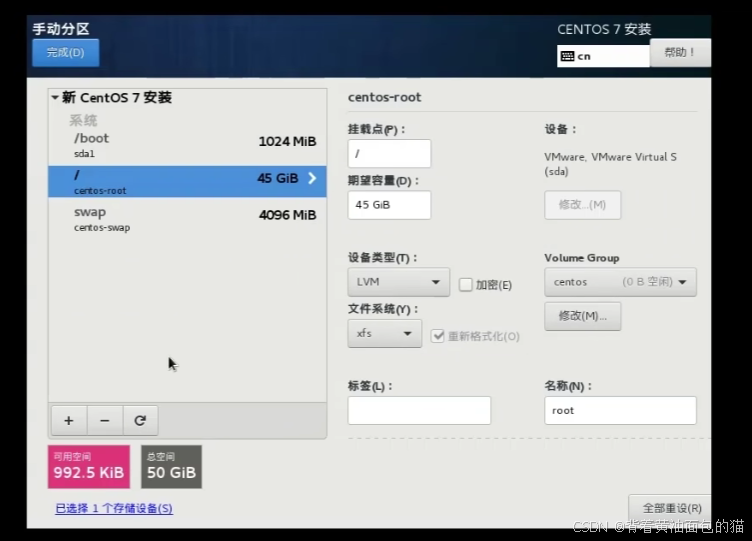Click the 全部重设(R) reset all button
Image resolution: width=752 pixels, height=541 pixels.
pyautogui.click(x=671, y=508)
